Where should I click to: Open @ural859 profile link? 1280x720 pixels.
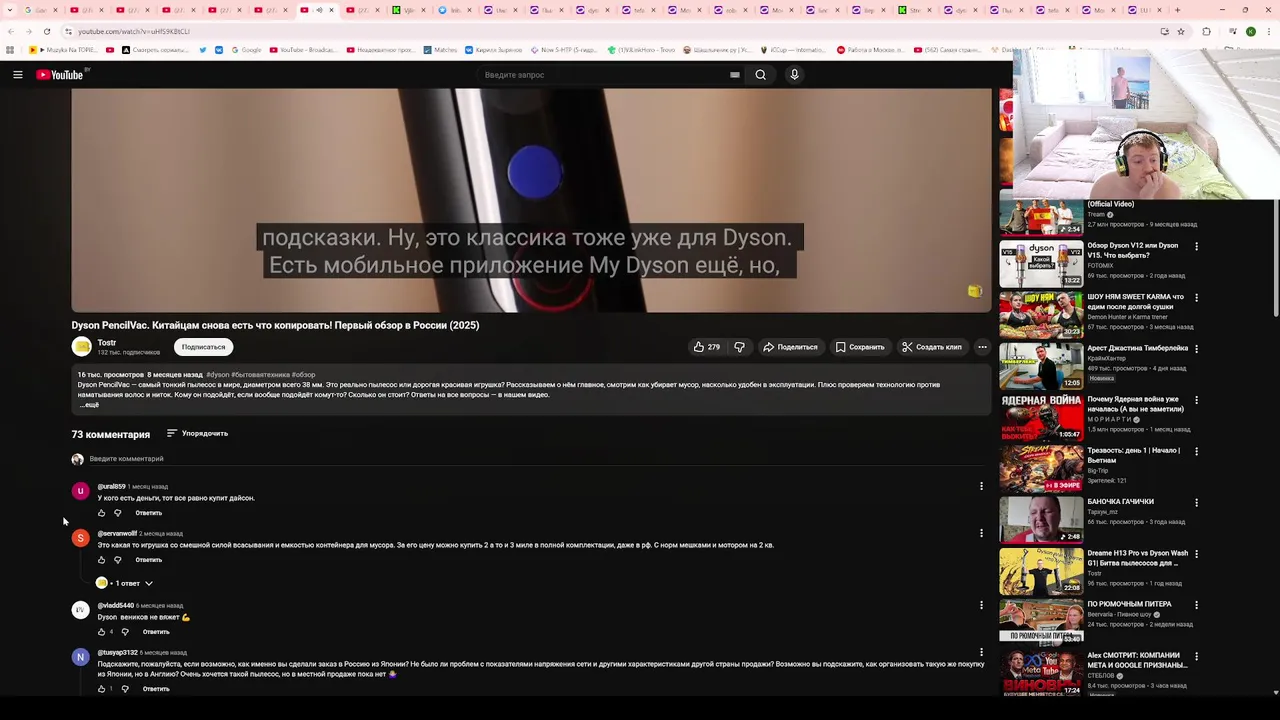click(111, 487)
